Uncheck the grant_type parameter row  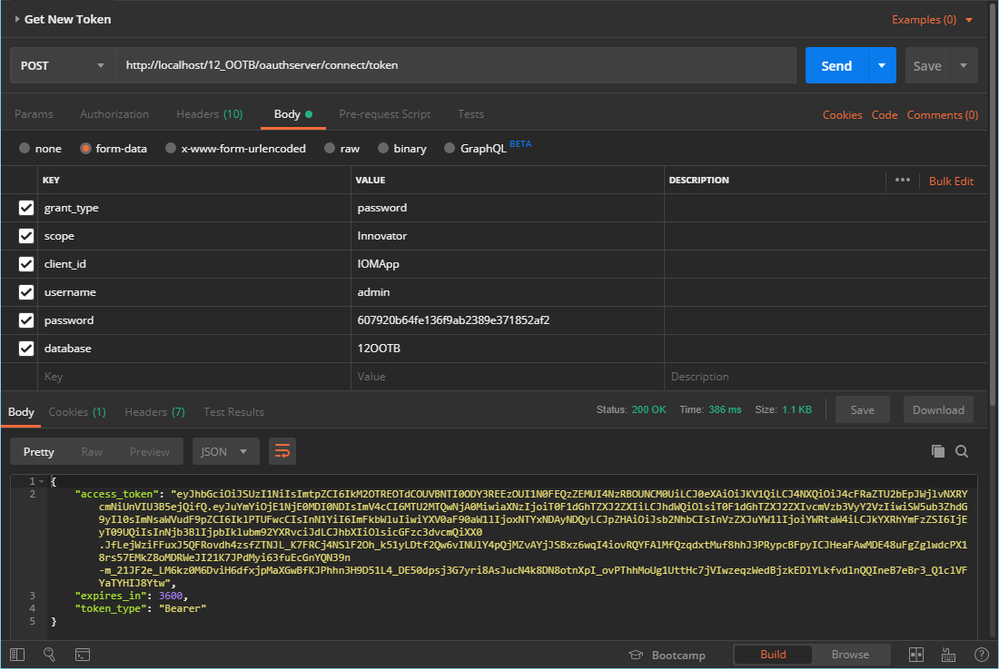[x=26, y=208]
